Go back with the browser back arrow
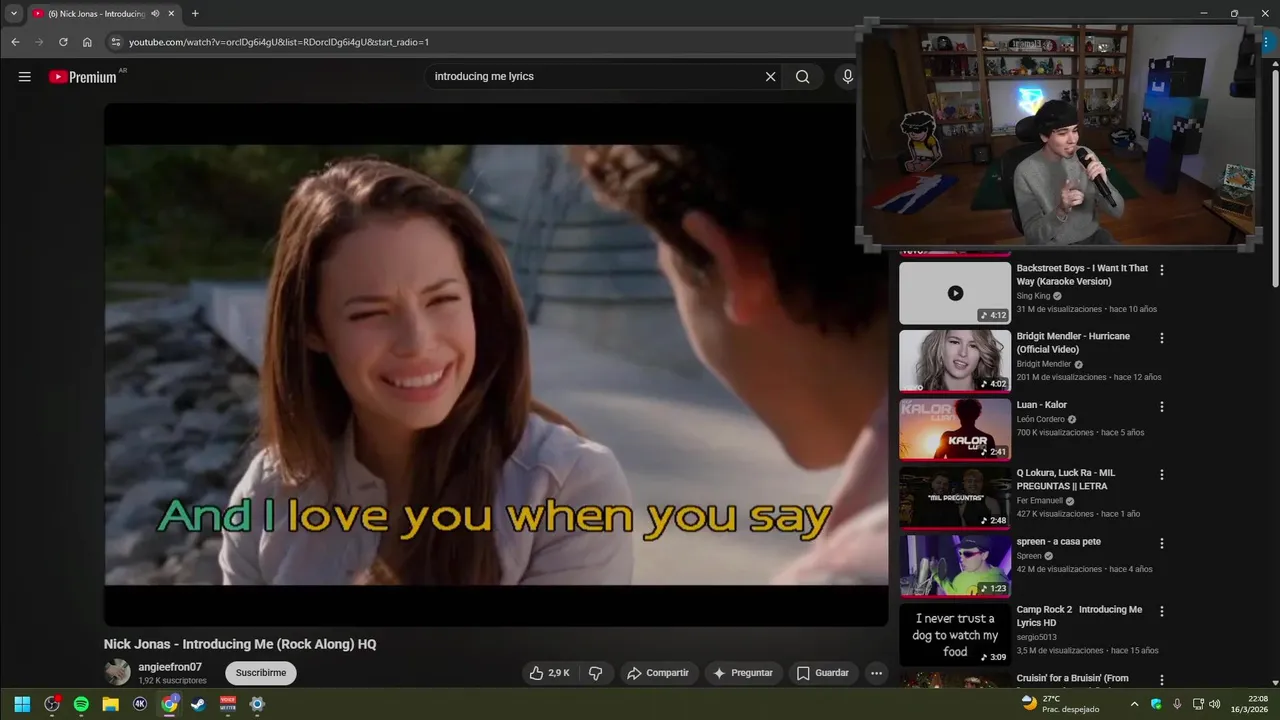The width and height of the screenshot is (1280, 720). [x=15, y=42]
